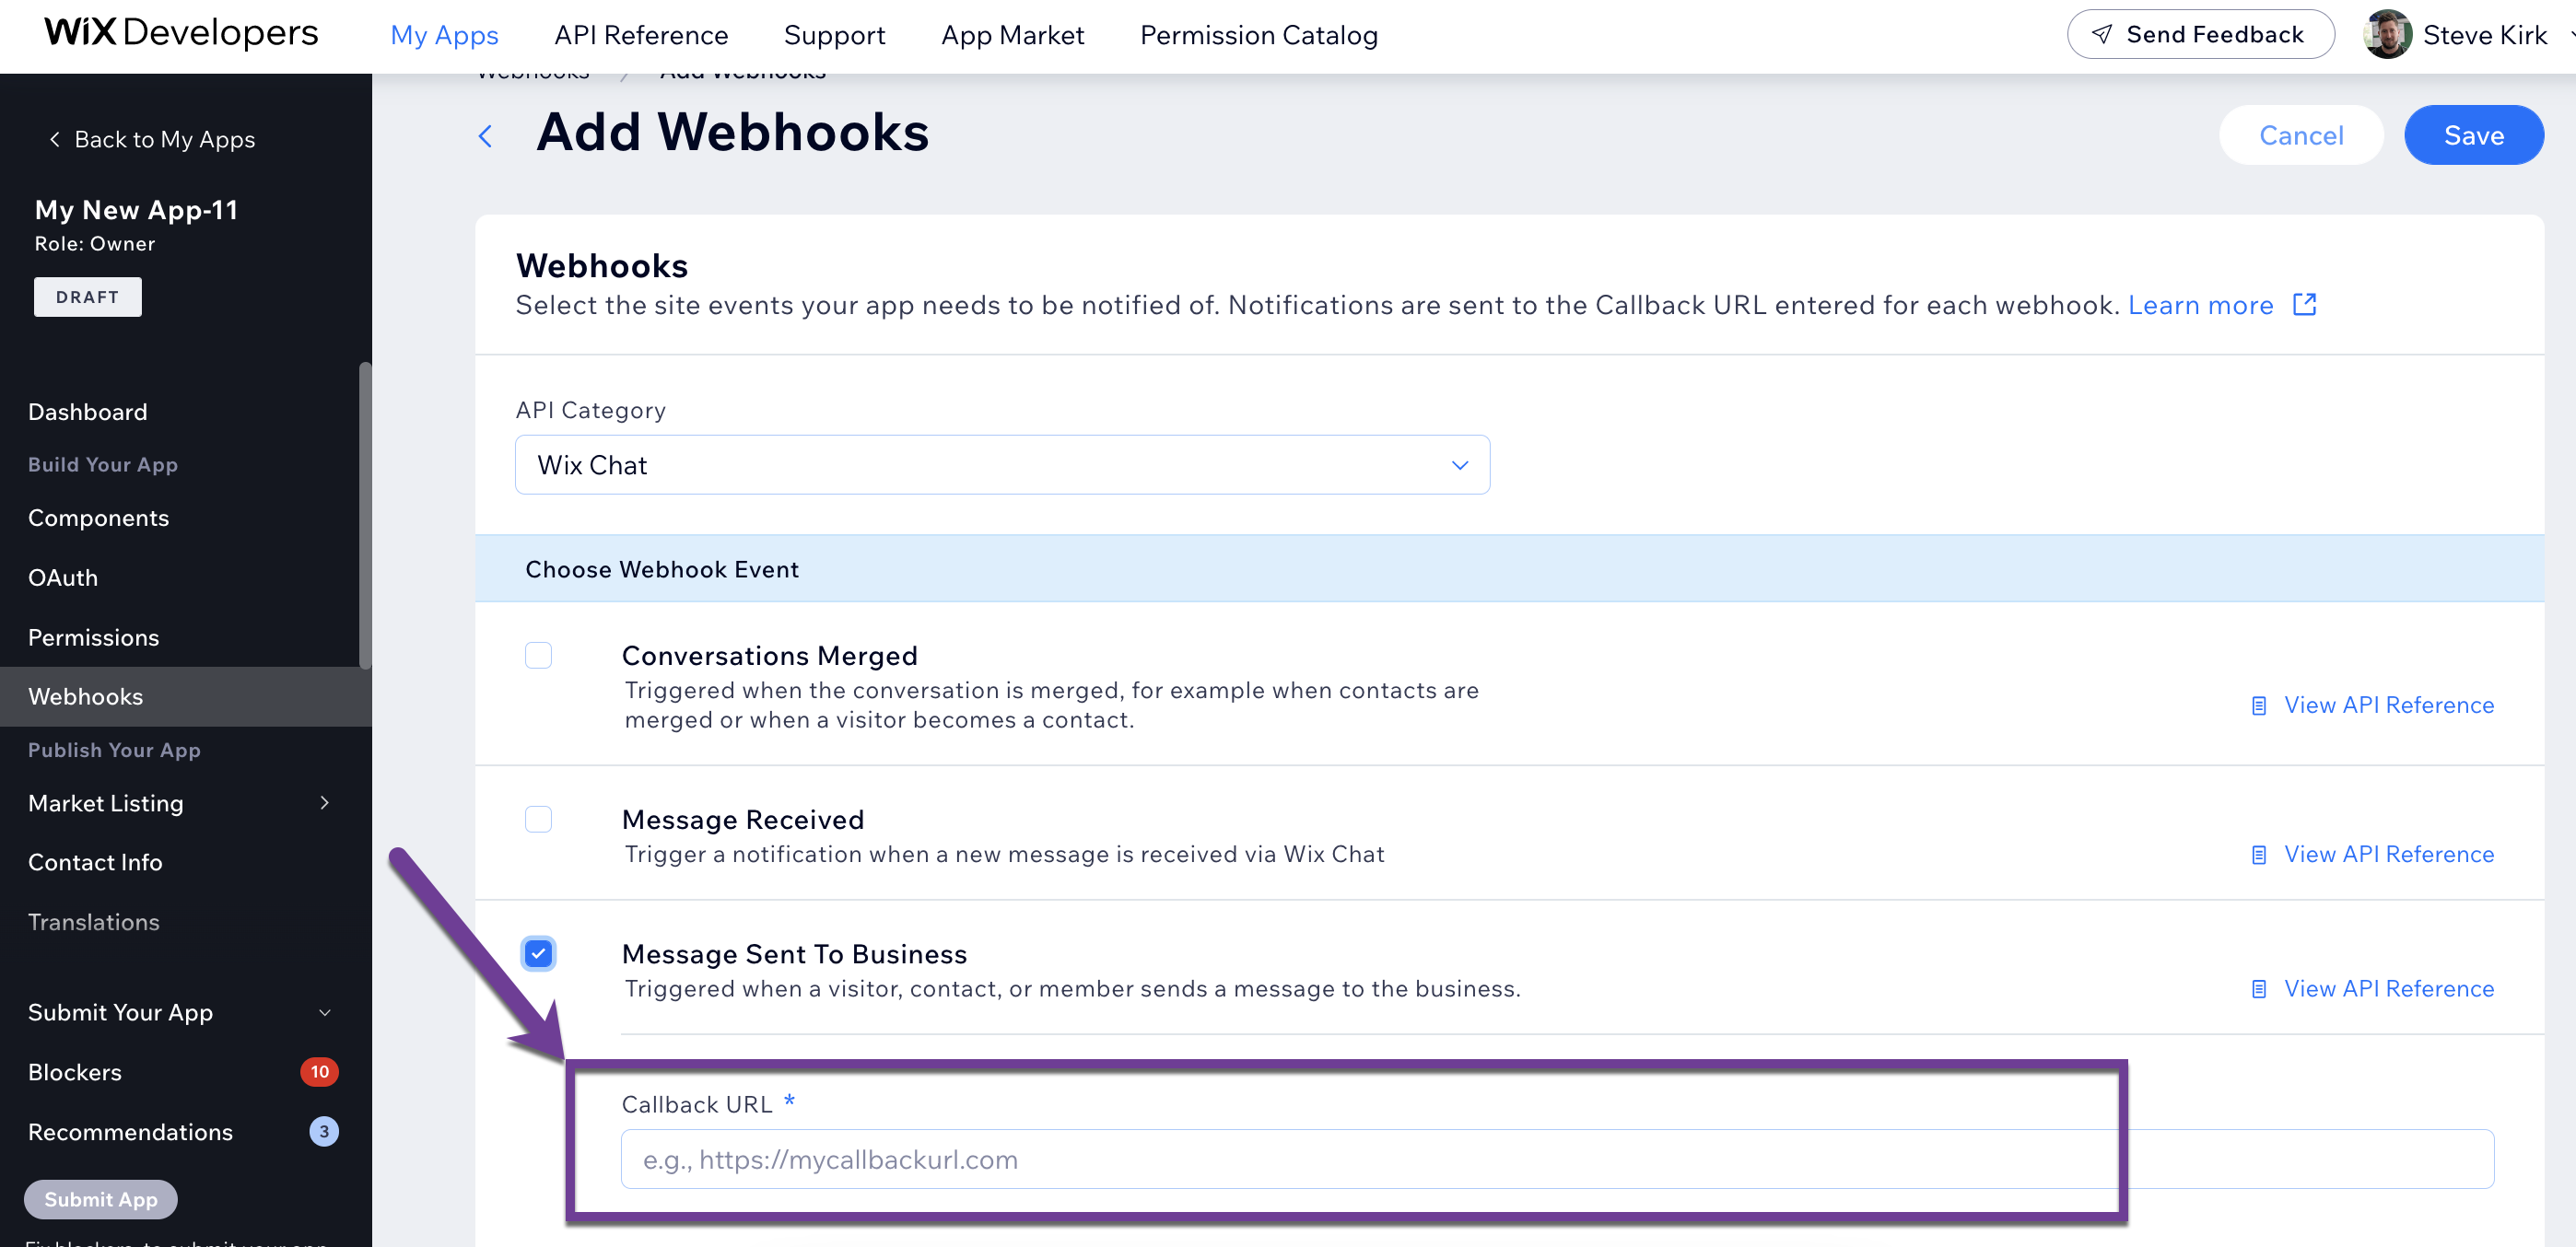Open Steve Kirk profile avatar
This screenshot has width=2576, height=1247.
(2387, 35)
